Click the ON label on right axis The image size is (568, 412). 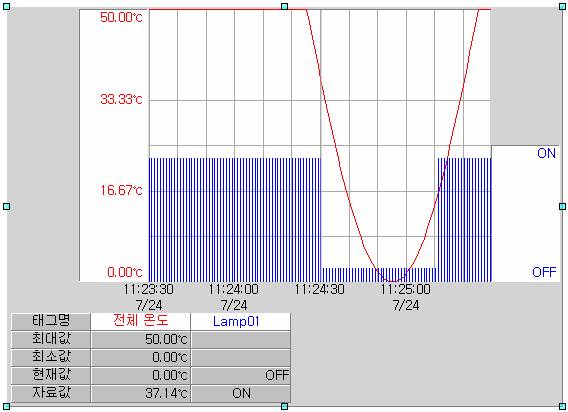[546, 153]
